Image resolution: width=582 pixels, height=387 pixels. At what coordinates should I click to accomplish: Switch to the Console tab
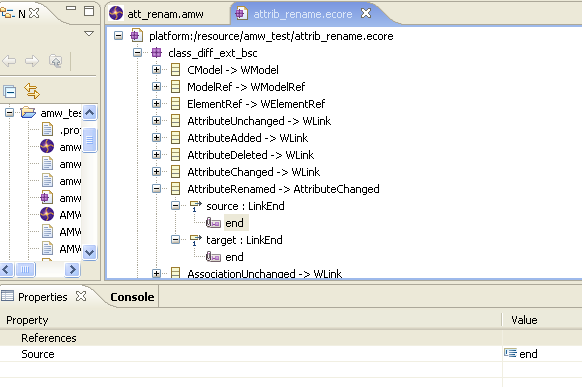coord(132,297)
